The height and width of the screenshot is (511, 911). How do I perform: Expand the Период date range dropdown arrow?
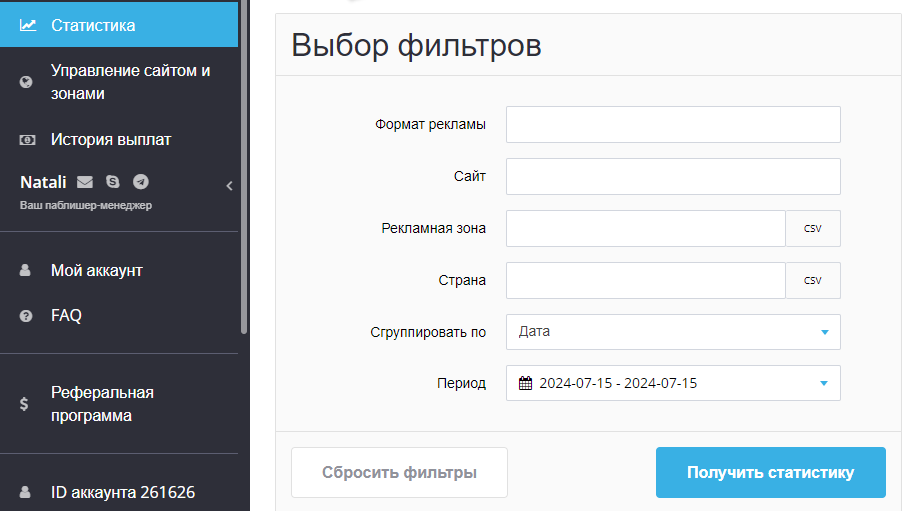pos(824,383)
